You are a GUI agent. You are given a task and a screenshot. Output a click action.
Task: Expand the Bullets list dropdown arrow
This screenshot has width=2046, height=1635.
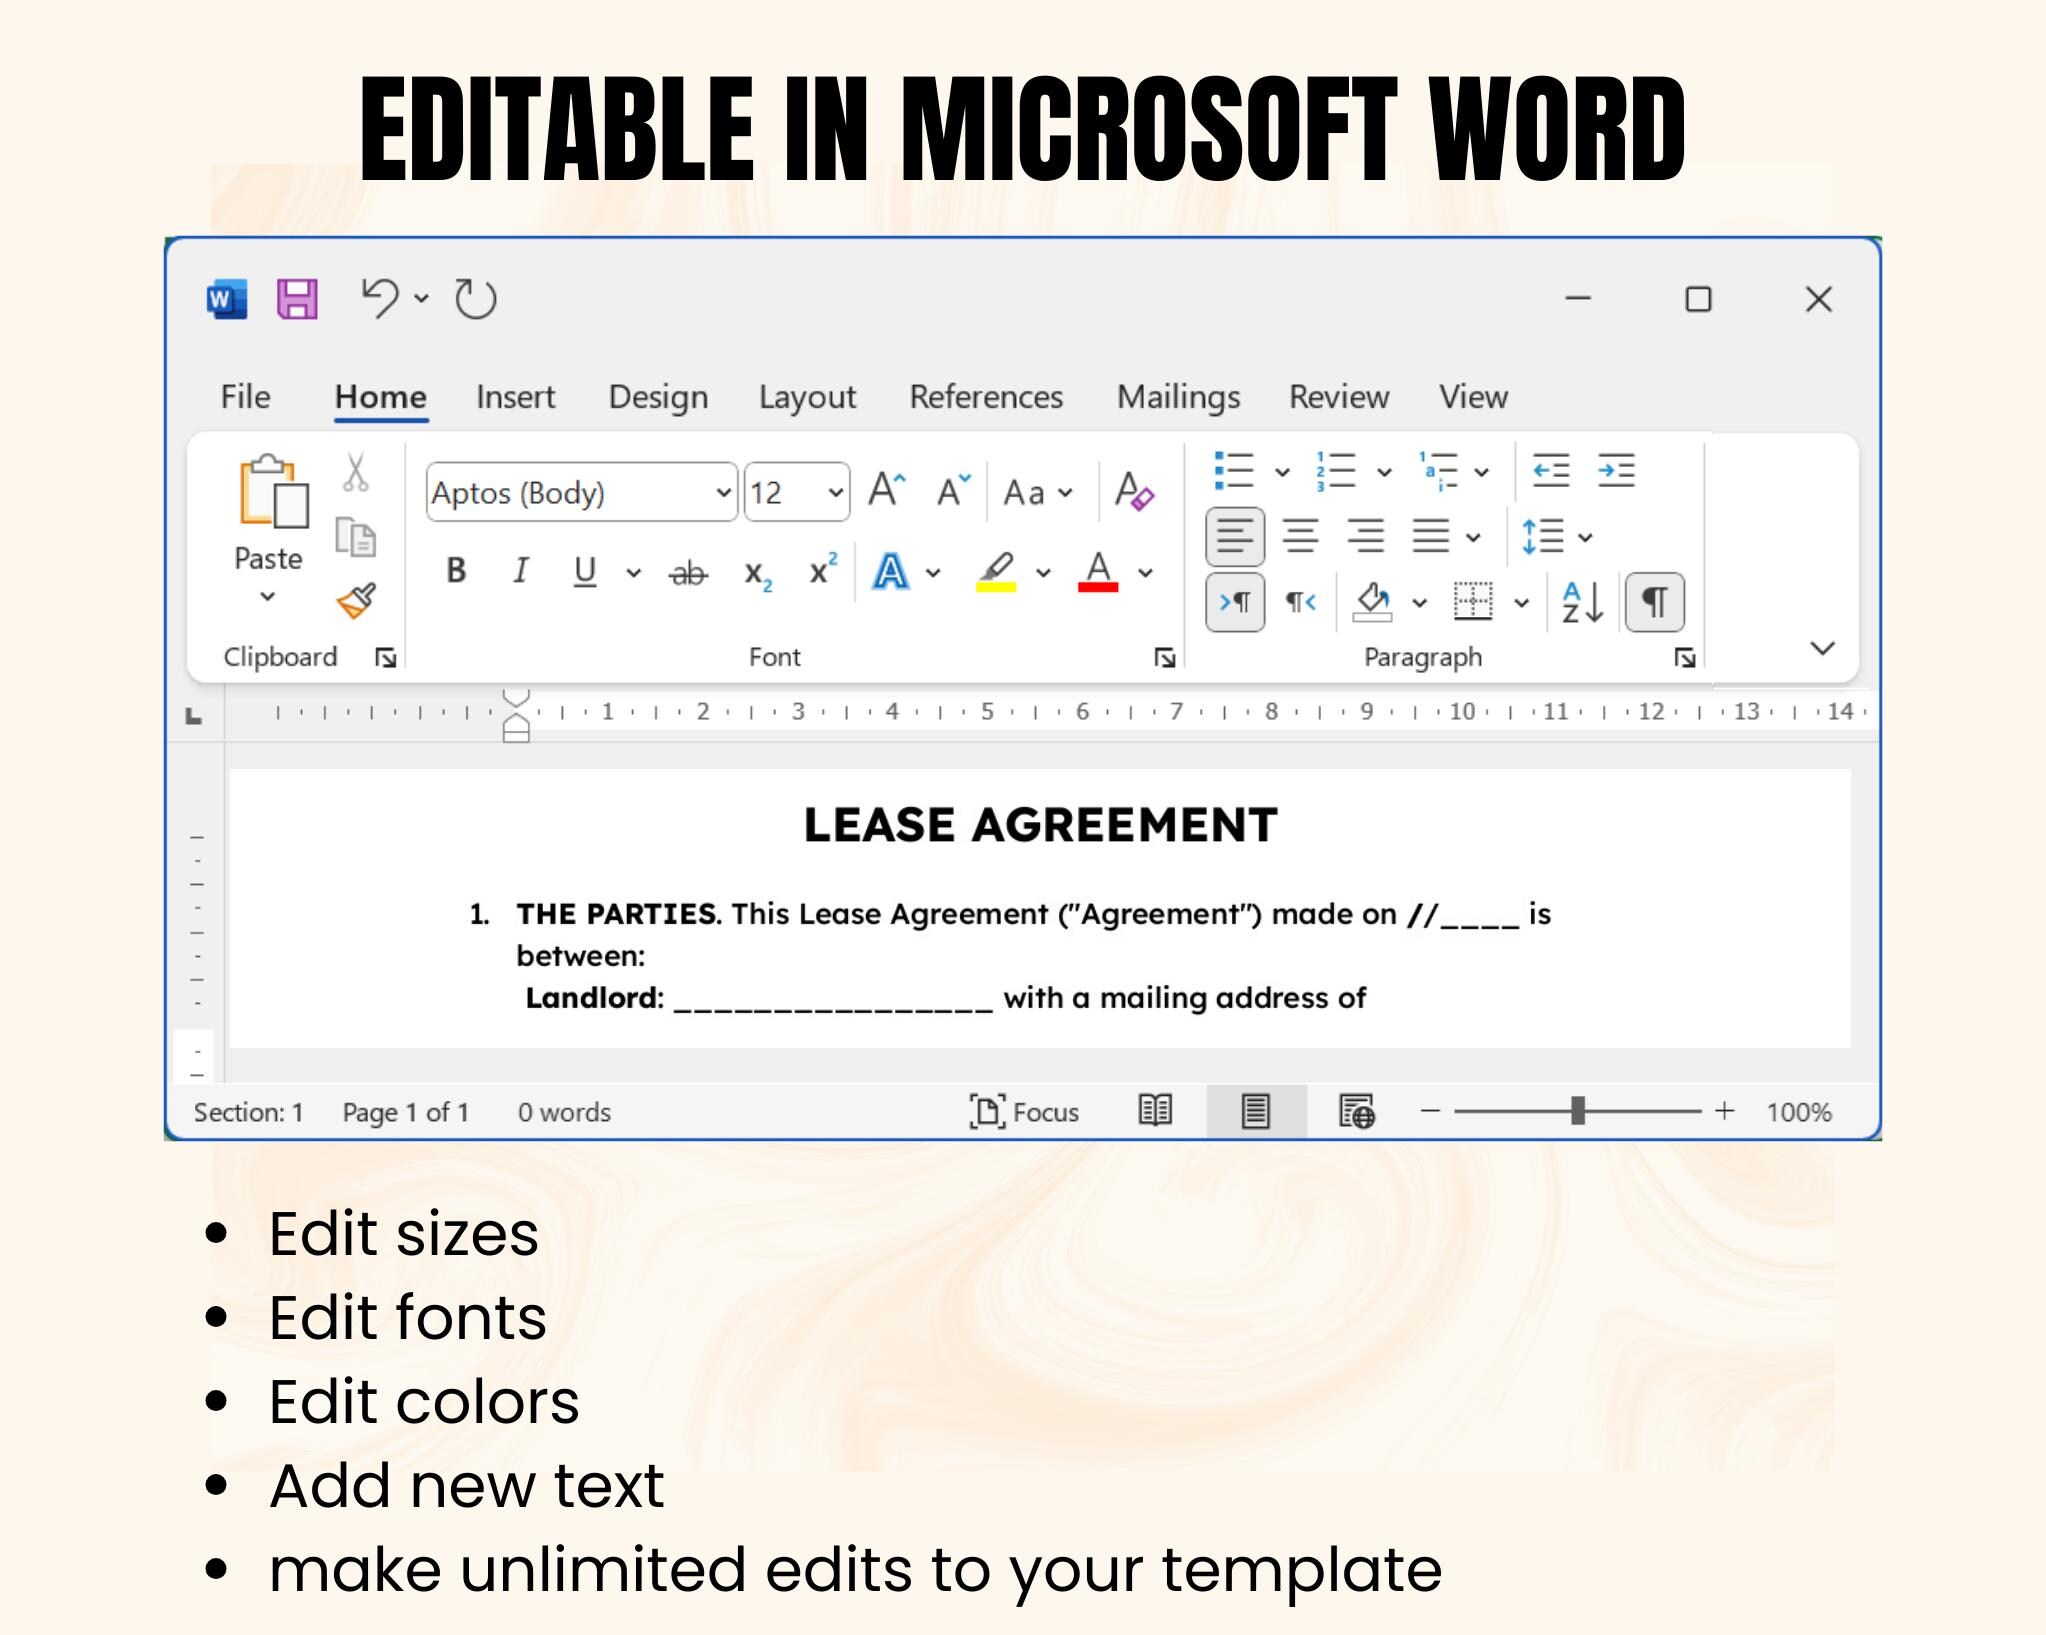(x=1282, y=472)
